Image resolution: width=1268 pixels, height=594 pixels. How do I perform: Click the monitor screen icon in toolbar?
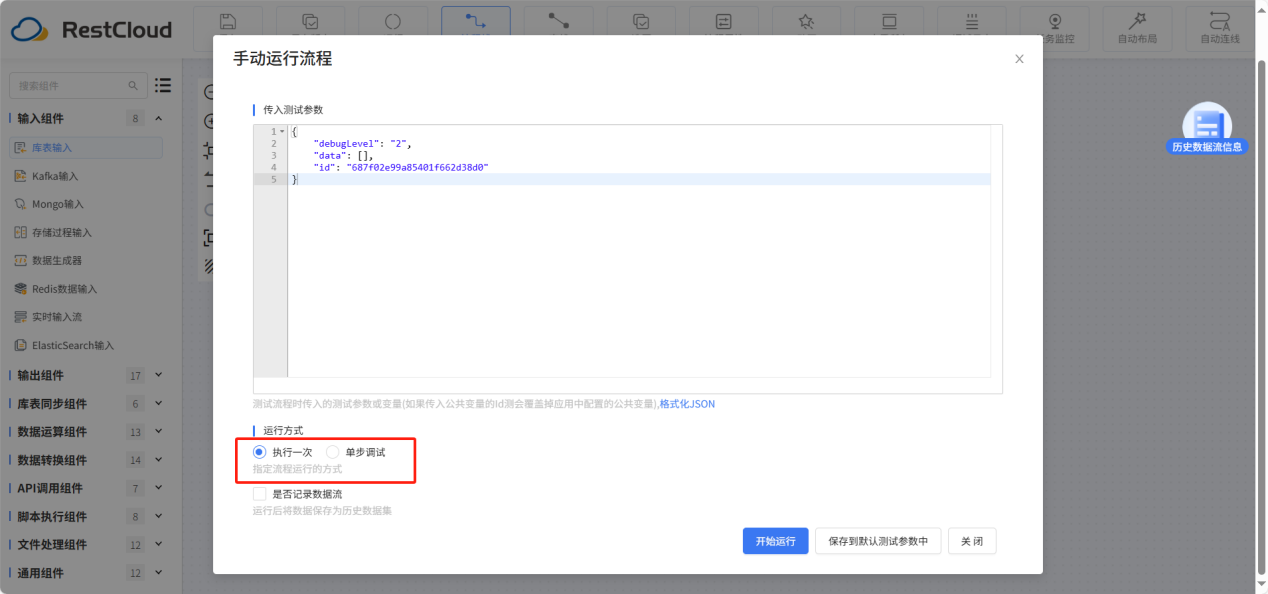889,22
